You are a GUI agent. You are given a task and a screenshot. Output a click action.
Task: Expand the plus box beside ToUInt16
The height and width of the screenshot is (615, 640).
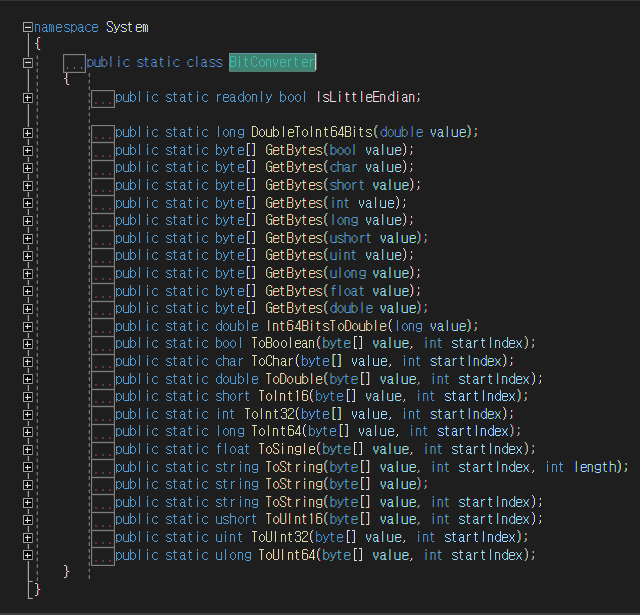[x=28, y=520]
